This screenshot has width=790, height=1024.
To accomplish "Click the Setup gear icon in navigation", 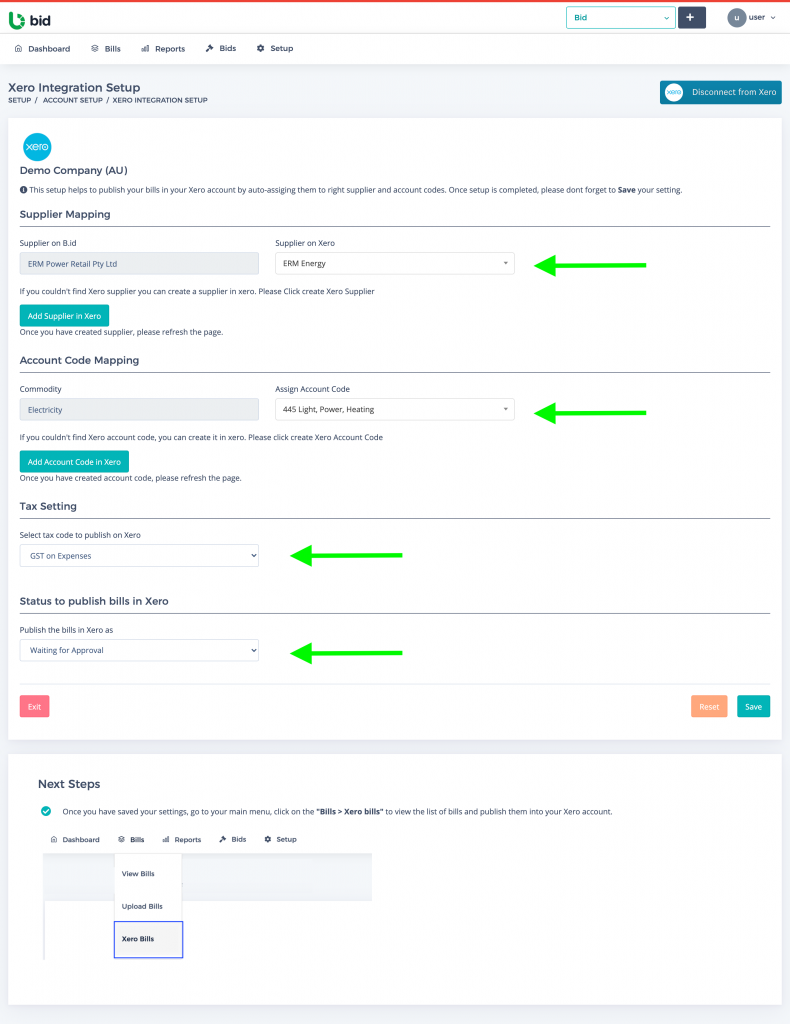I will point(261,48).
